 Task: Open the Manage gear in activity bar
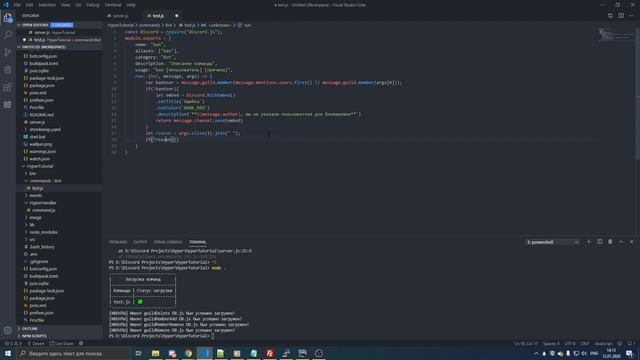click(x=8, y=330)
